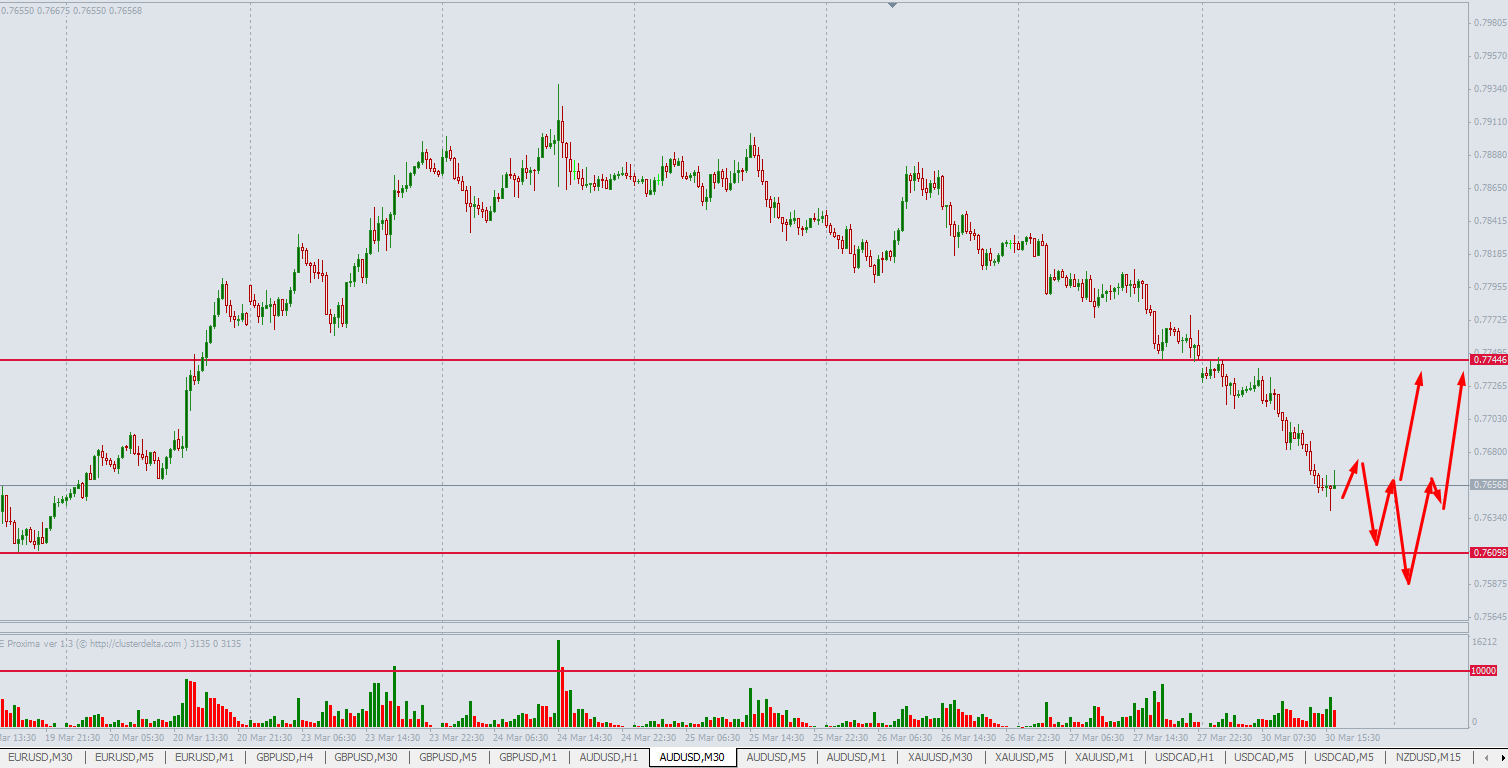Click the 27 Mar 06:30 time label
Screen dimensions: 1508x768
[x=1096, y=738]
